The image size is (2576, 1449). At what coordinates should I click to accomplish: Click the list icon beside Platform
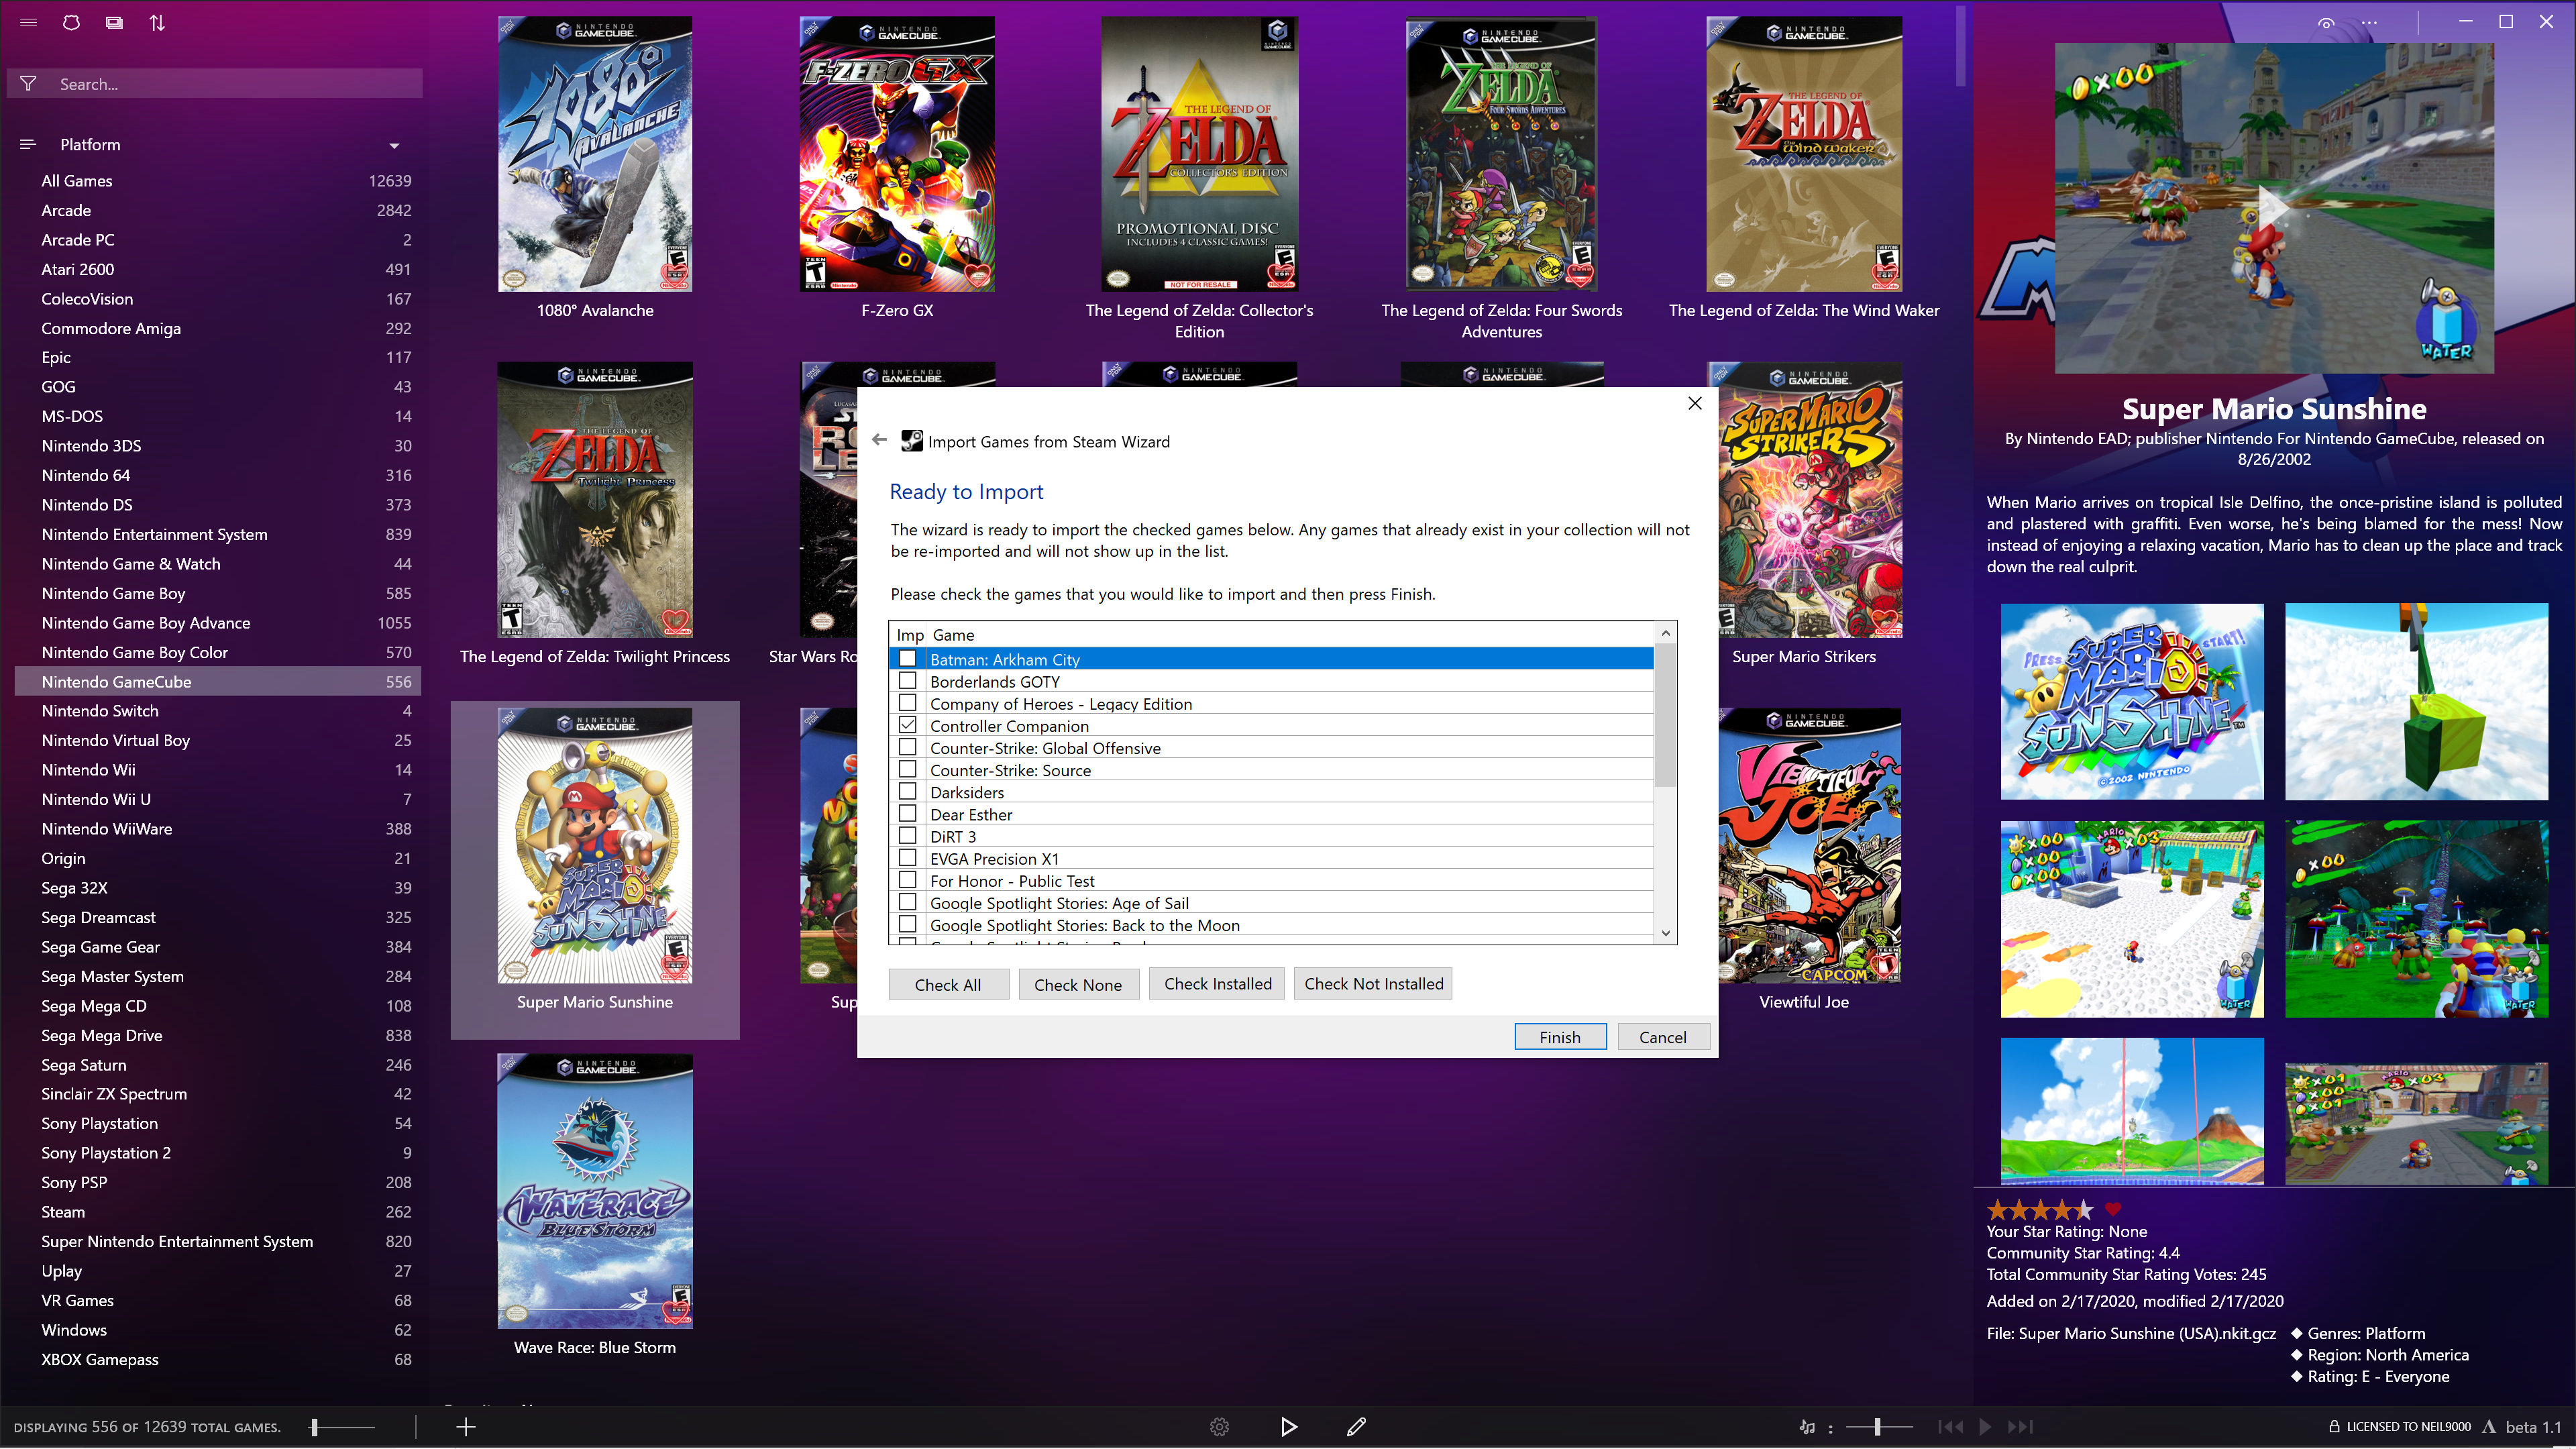[x=28, y=144]
